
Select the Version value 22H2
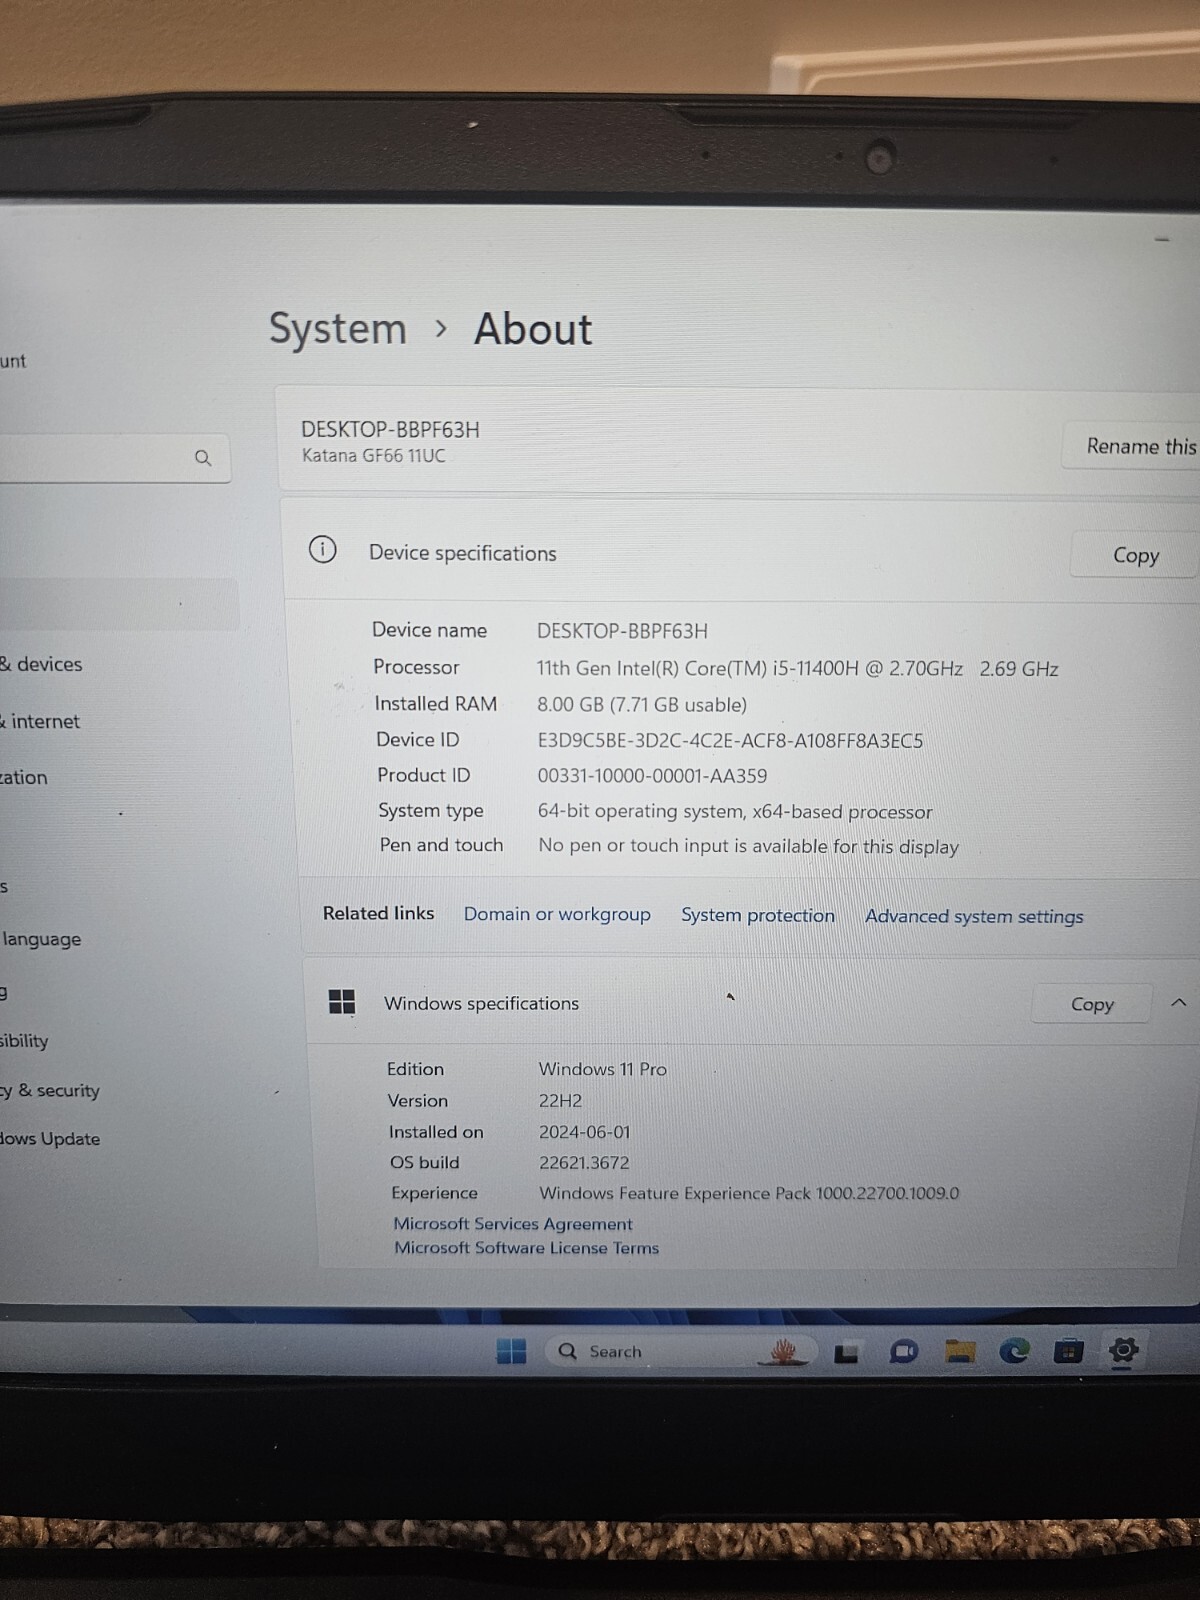(x=560, y=1101)
